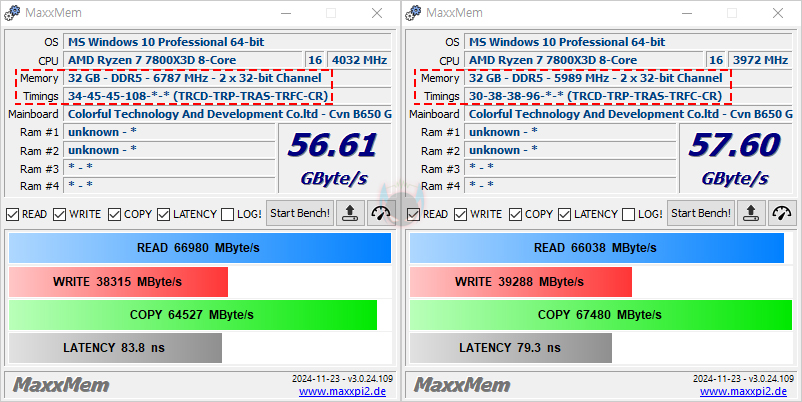Toggle READ checkbox in left window

12,214
